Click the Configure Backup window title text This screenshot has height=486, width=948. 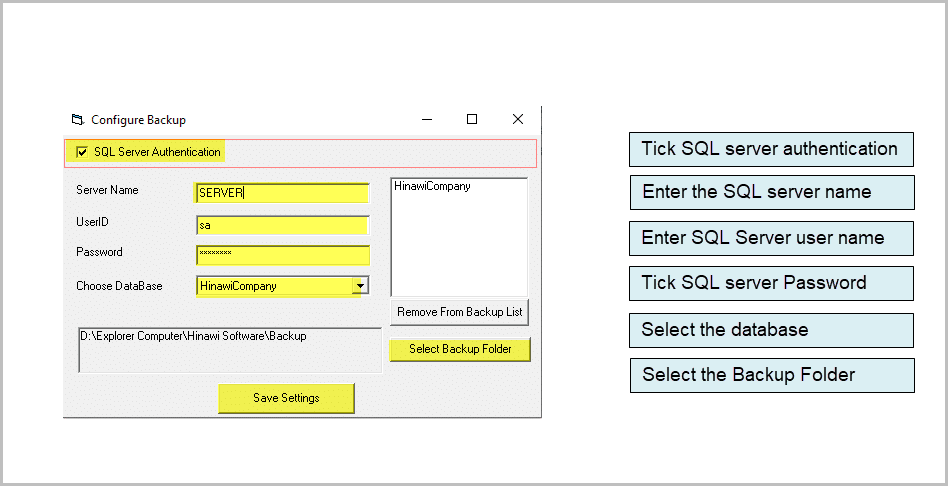click(138, 120)
